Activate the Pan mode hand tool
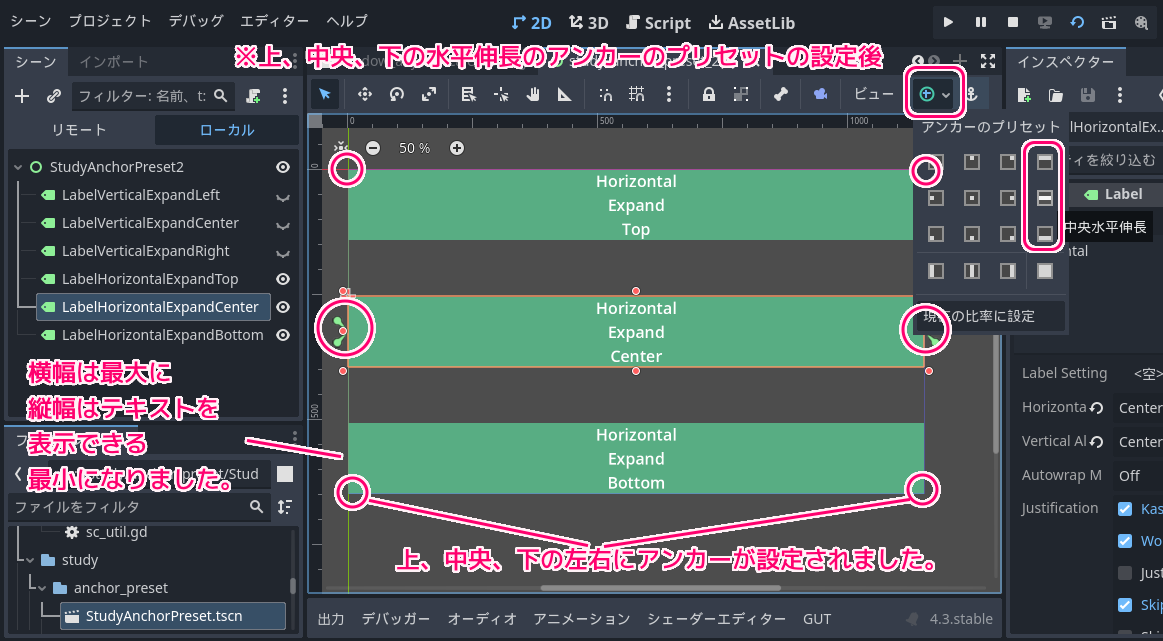 click(534, 94)
